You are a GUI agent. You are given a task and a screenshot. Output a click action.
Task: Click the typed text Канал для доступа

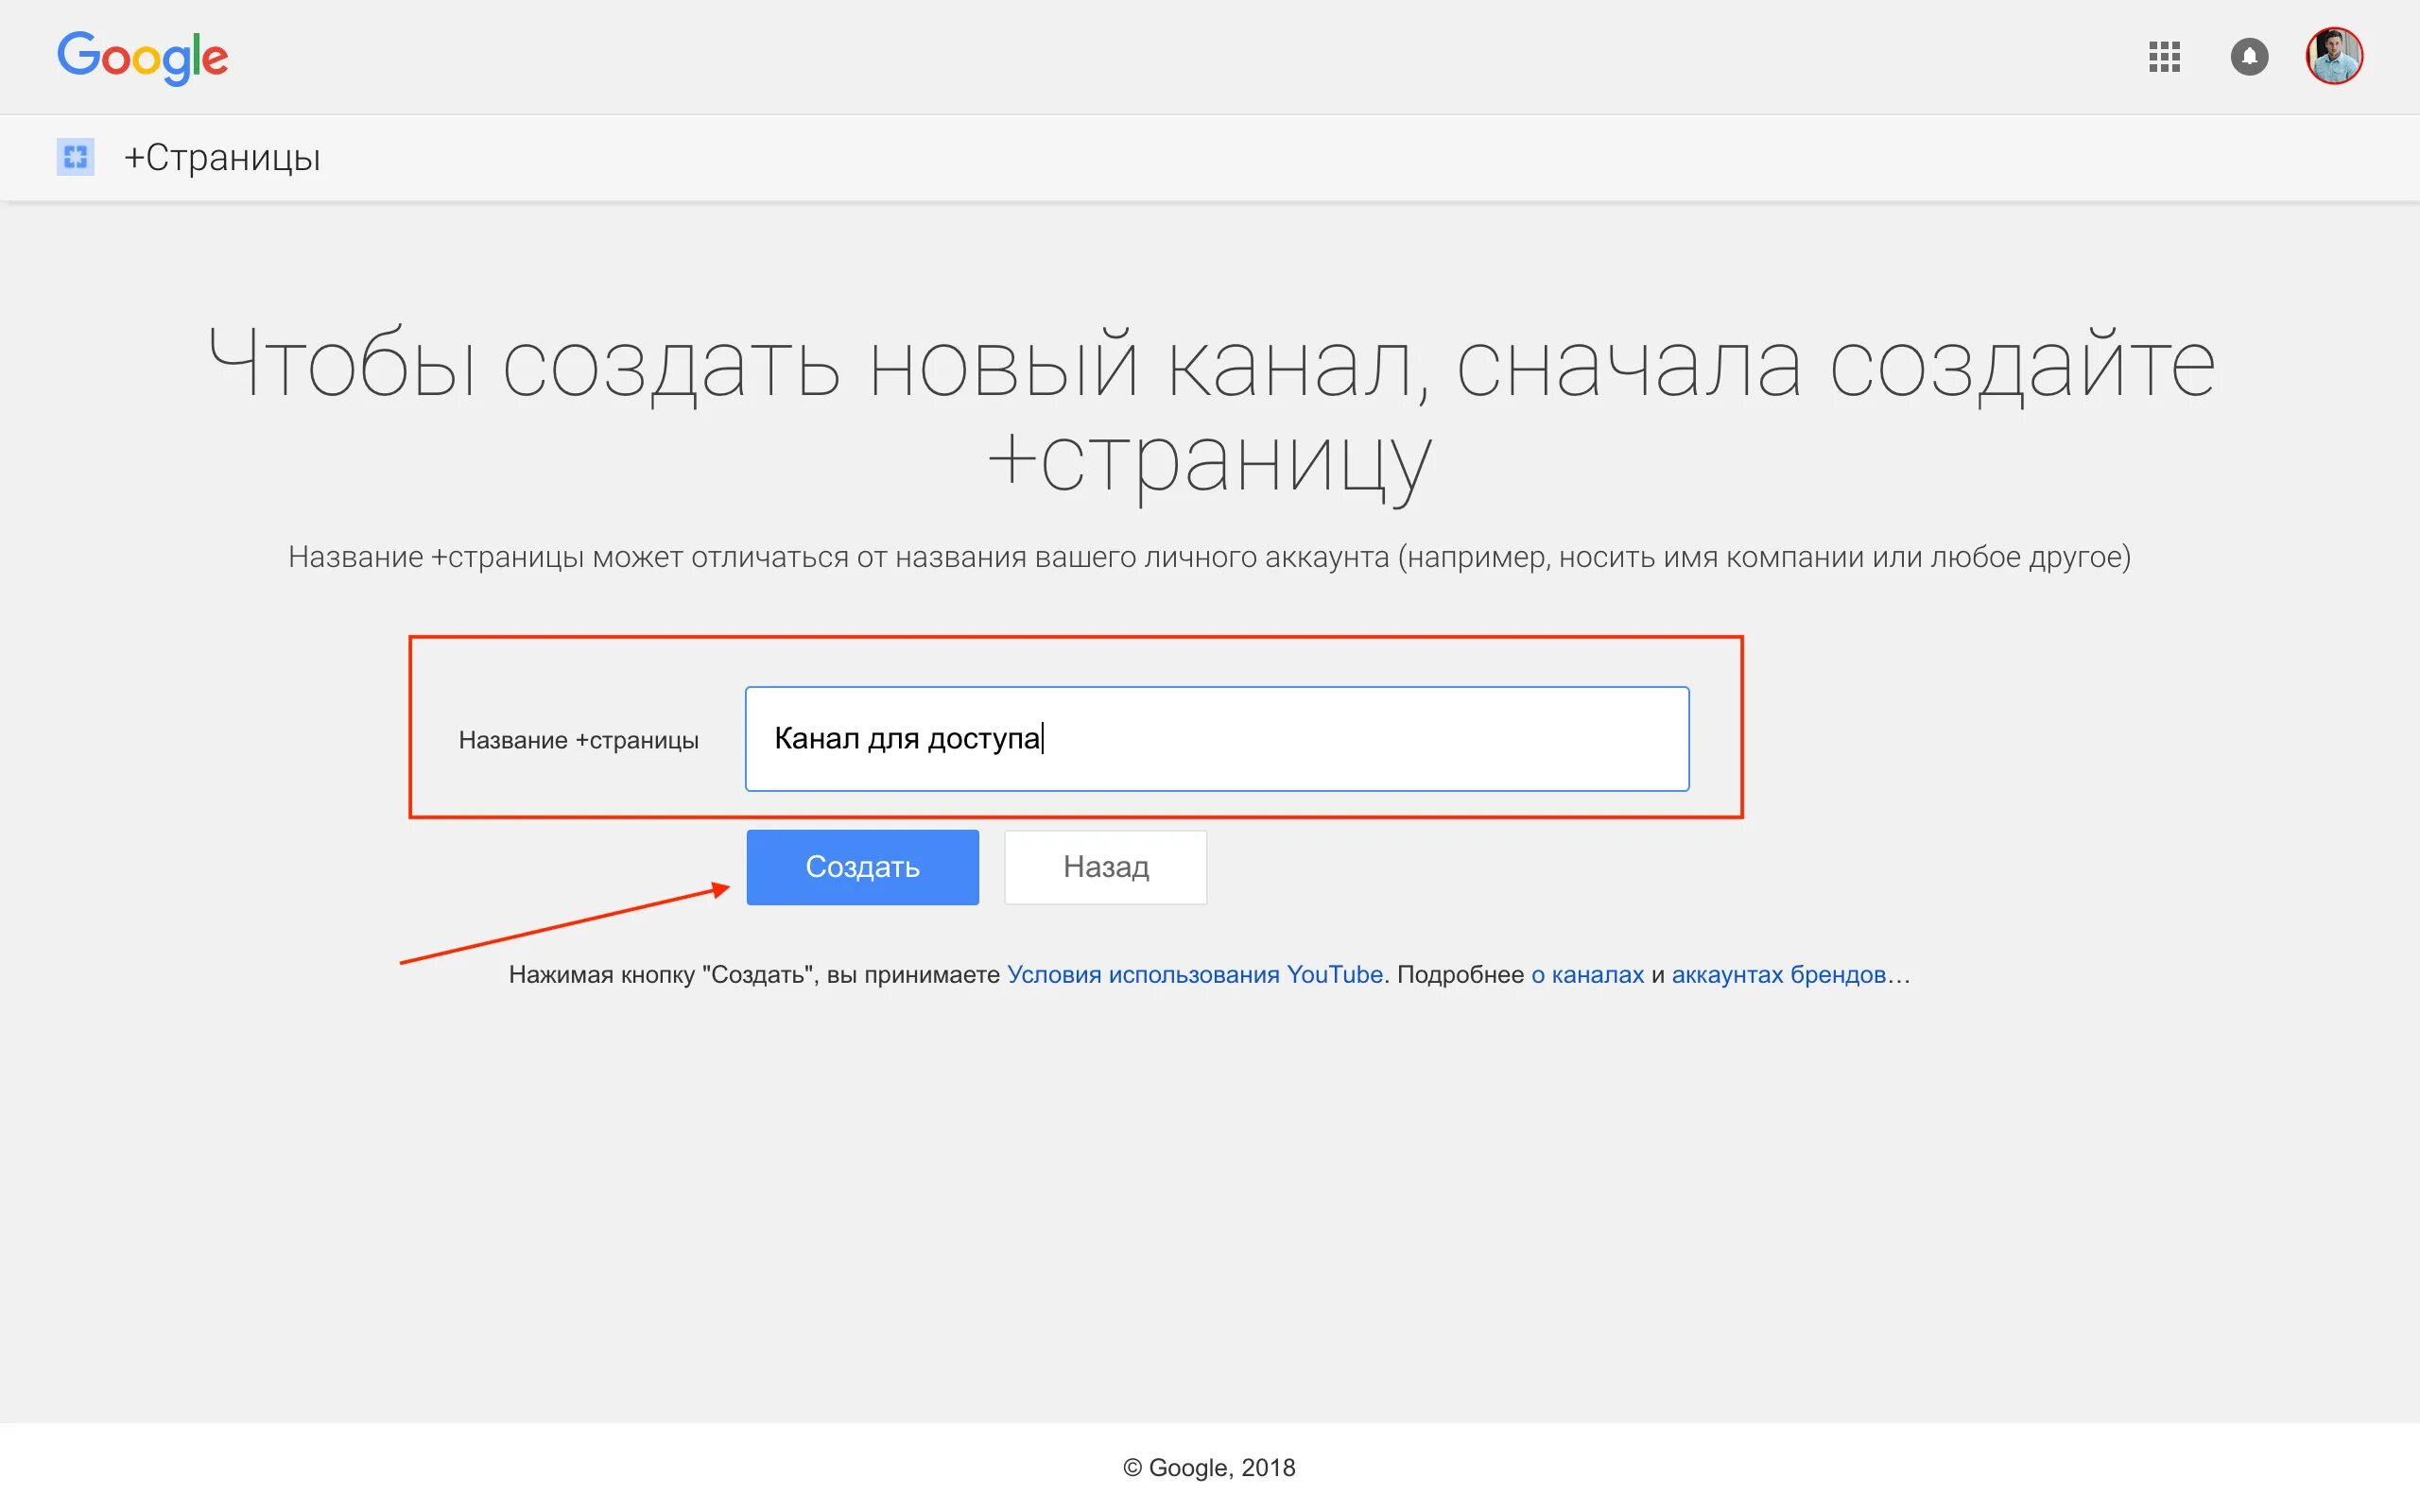pos(906,739)
